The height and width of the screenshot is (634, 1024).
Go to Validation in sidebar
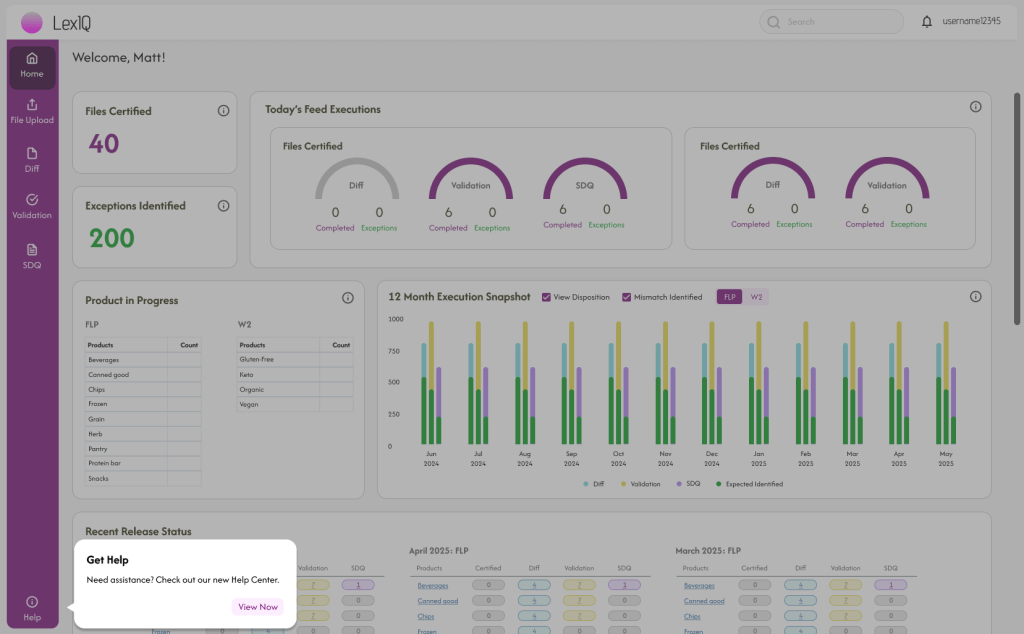coord(32,206)
